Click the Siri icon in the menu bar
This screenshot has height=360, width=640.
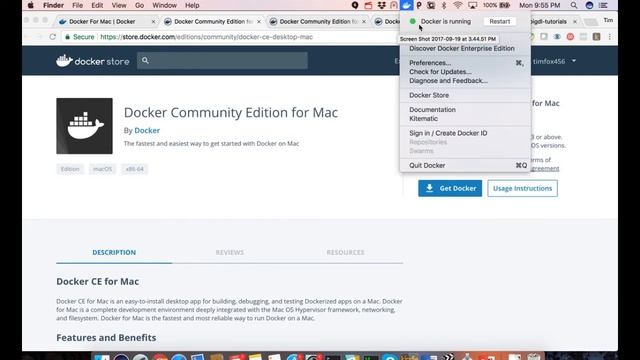pyautogui.click(x=589, y=5)
